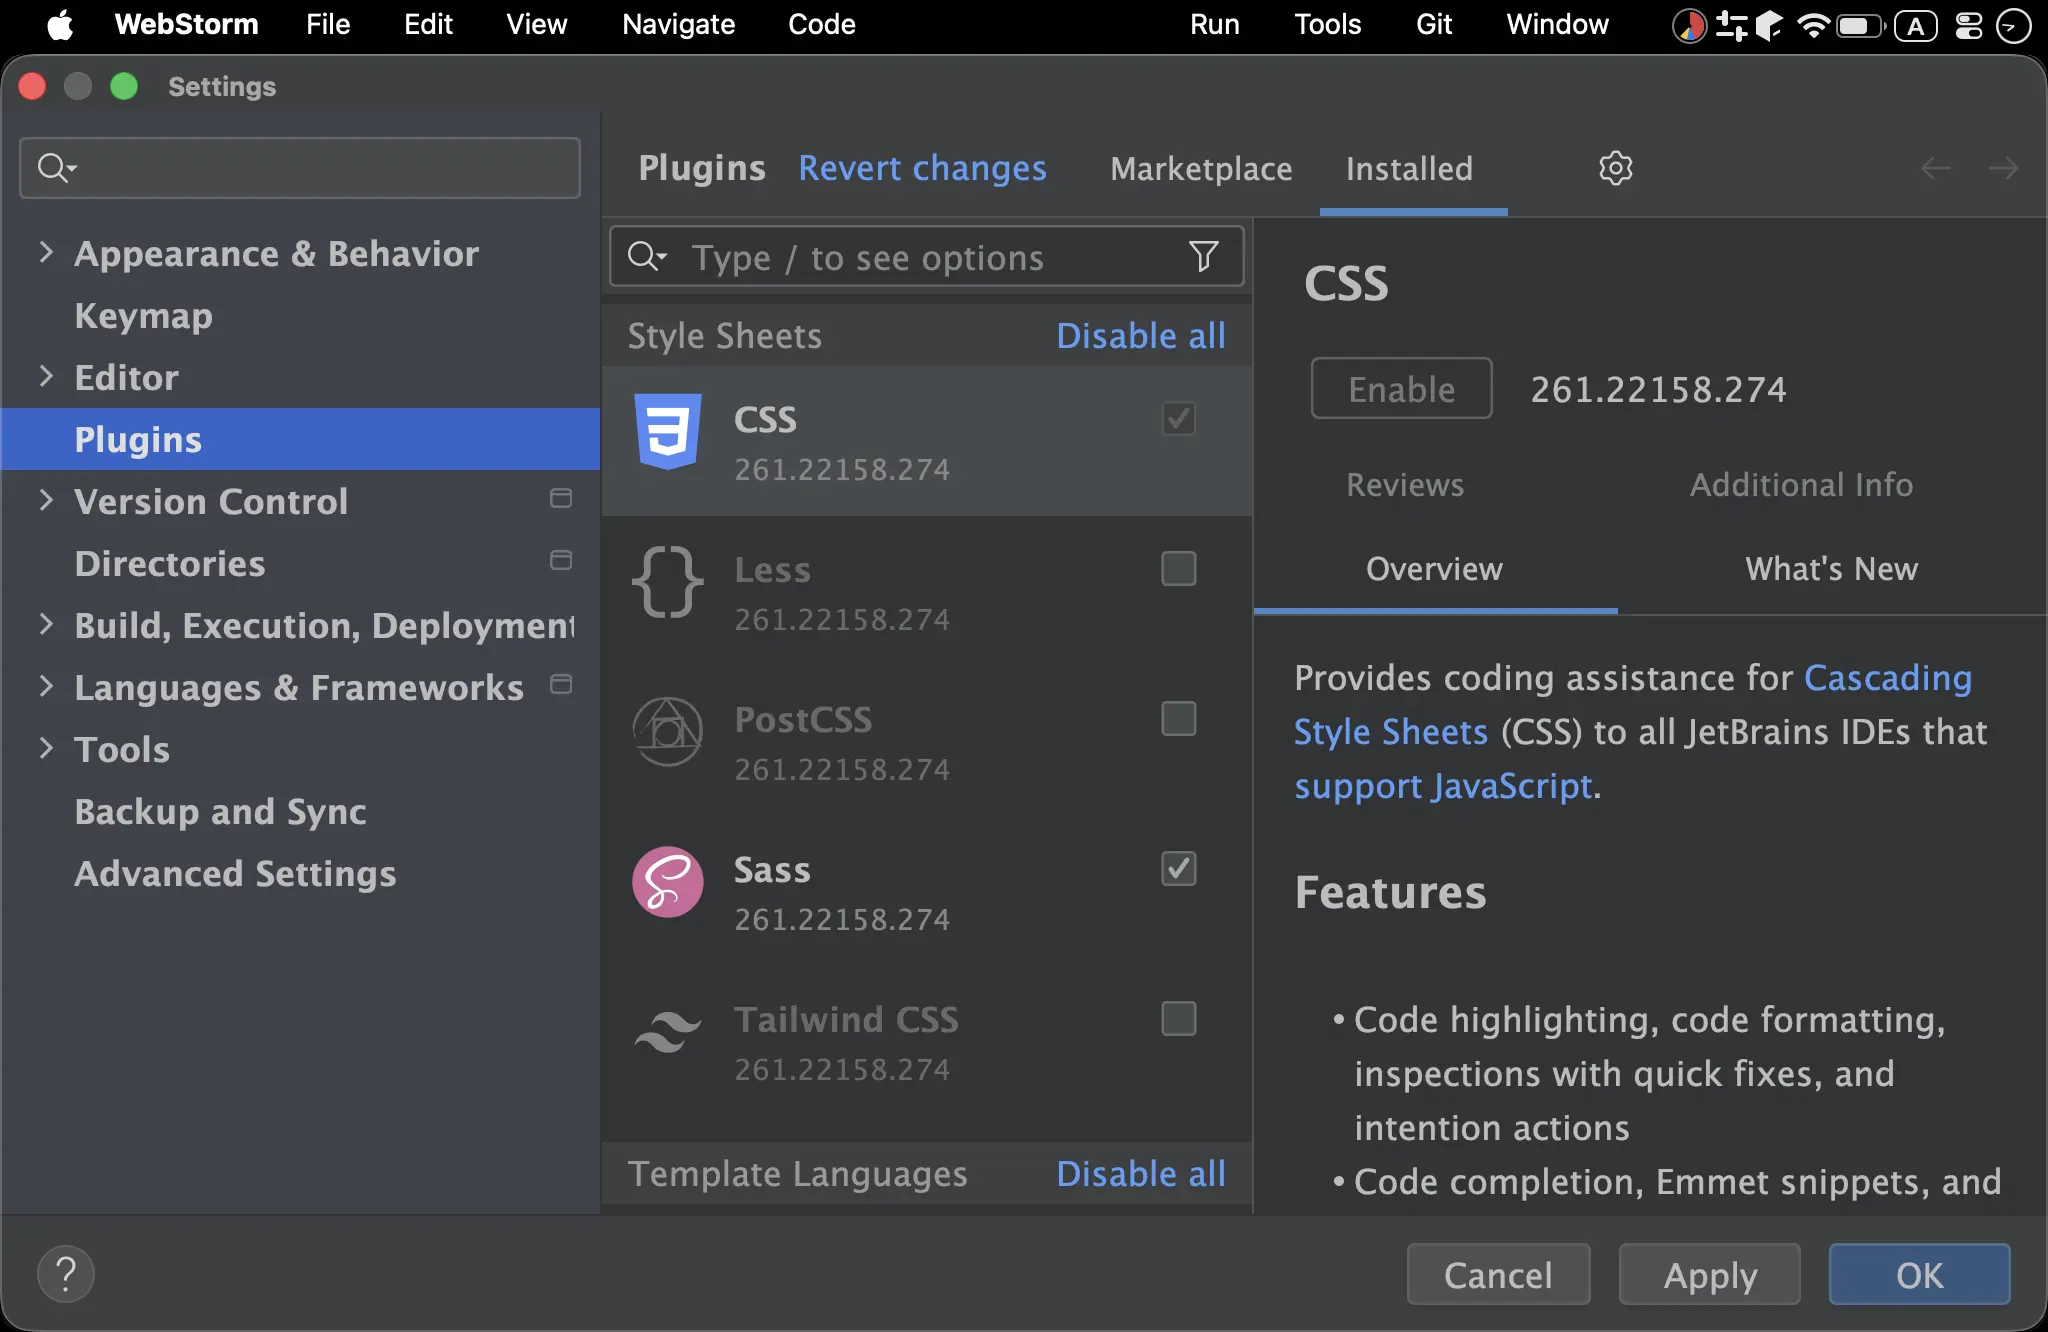The image size is (2048, 1332).
Task: Open macOS Control Center icon
Action: [x=1968, y=25]
